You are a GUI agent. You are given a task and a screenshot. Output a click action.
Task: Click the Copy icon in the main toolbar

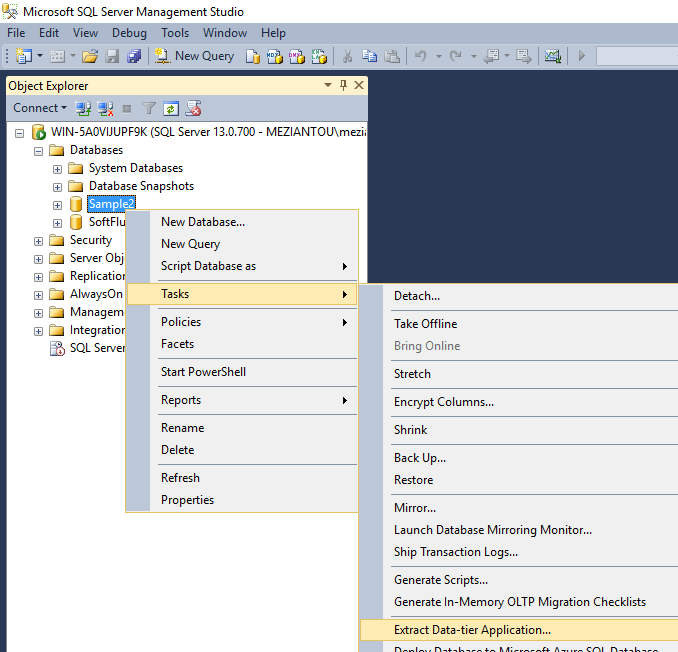(370, 56)
